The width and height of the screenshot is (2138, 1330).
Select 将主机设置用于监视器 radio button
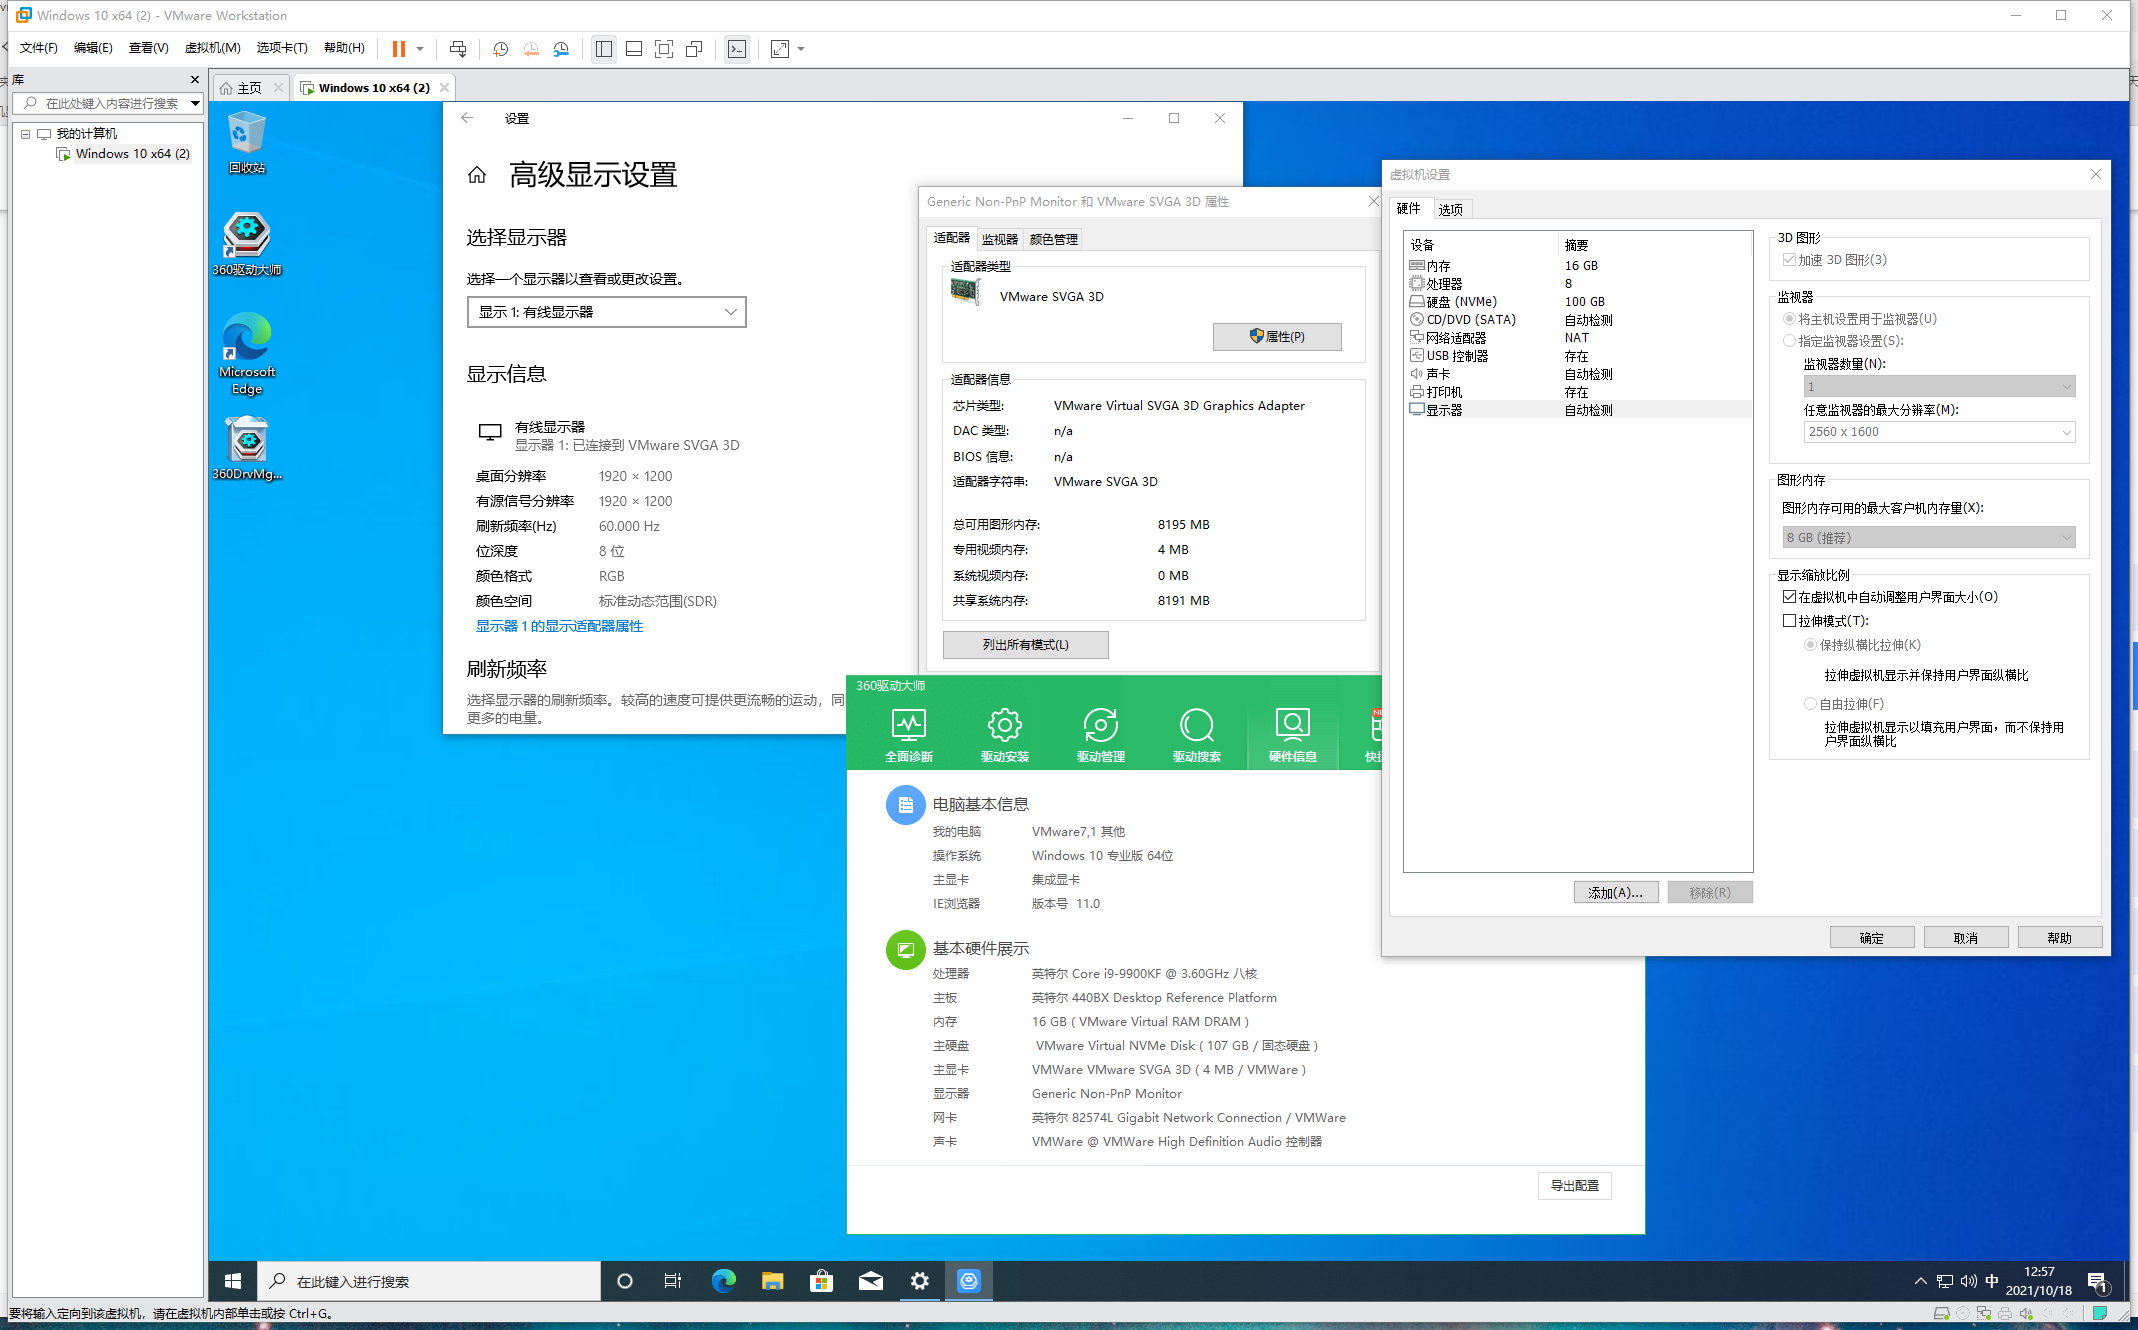[1789, 319]
